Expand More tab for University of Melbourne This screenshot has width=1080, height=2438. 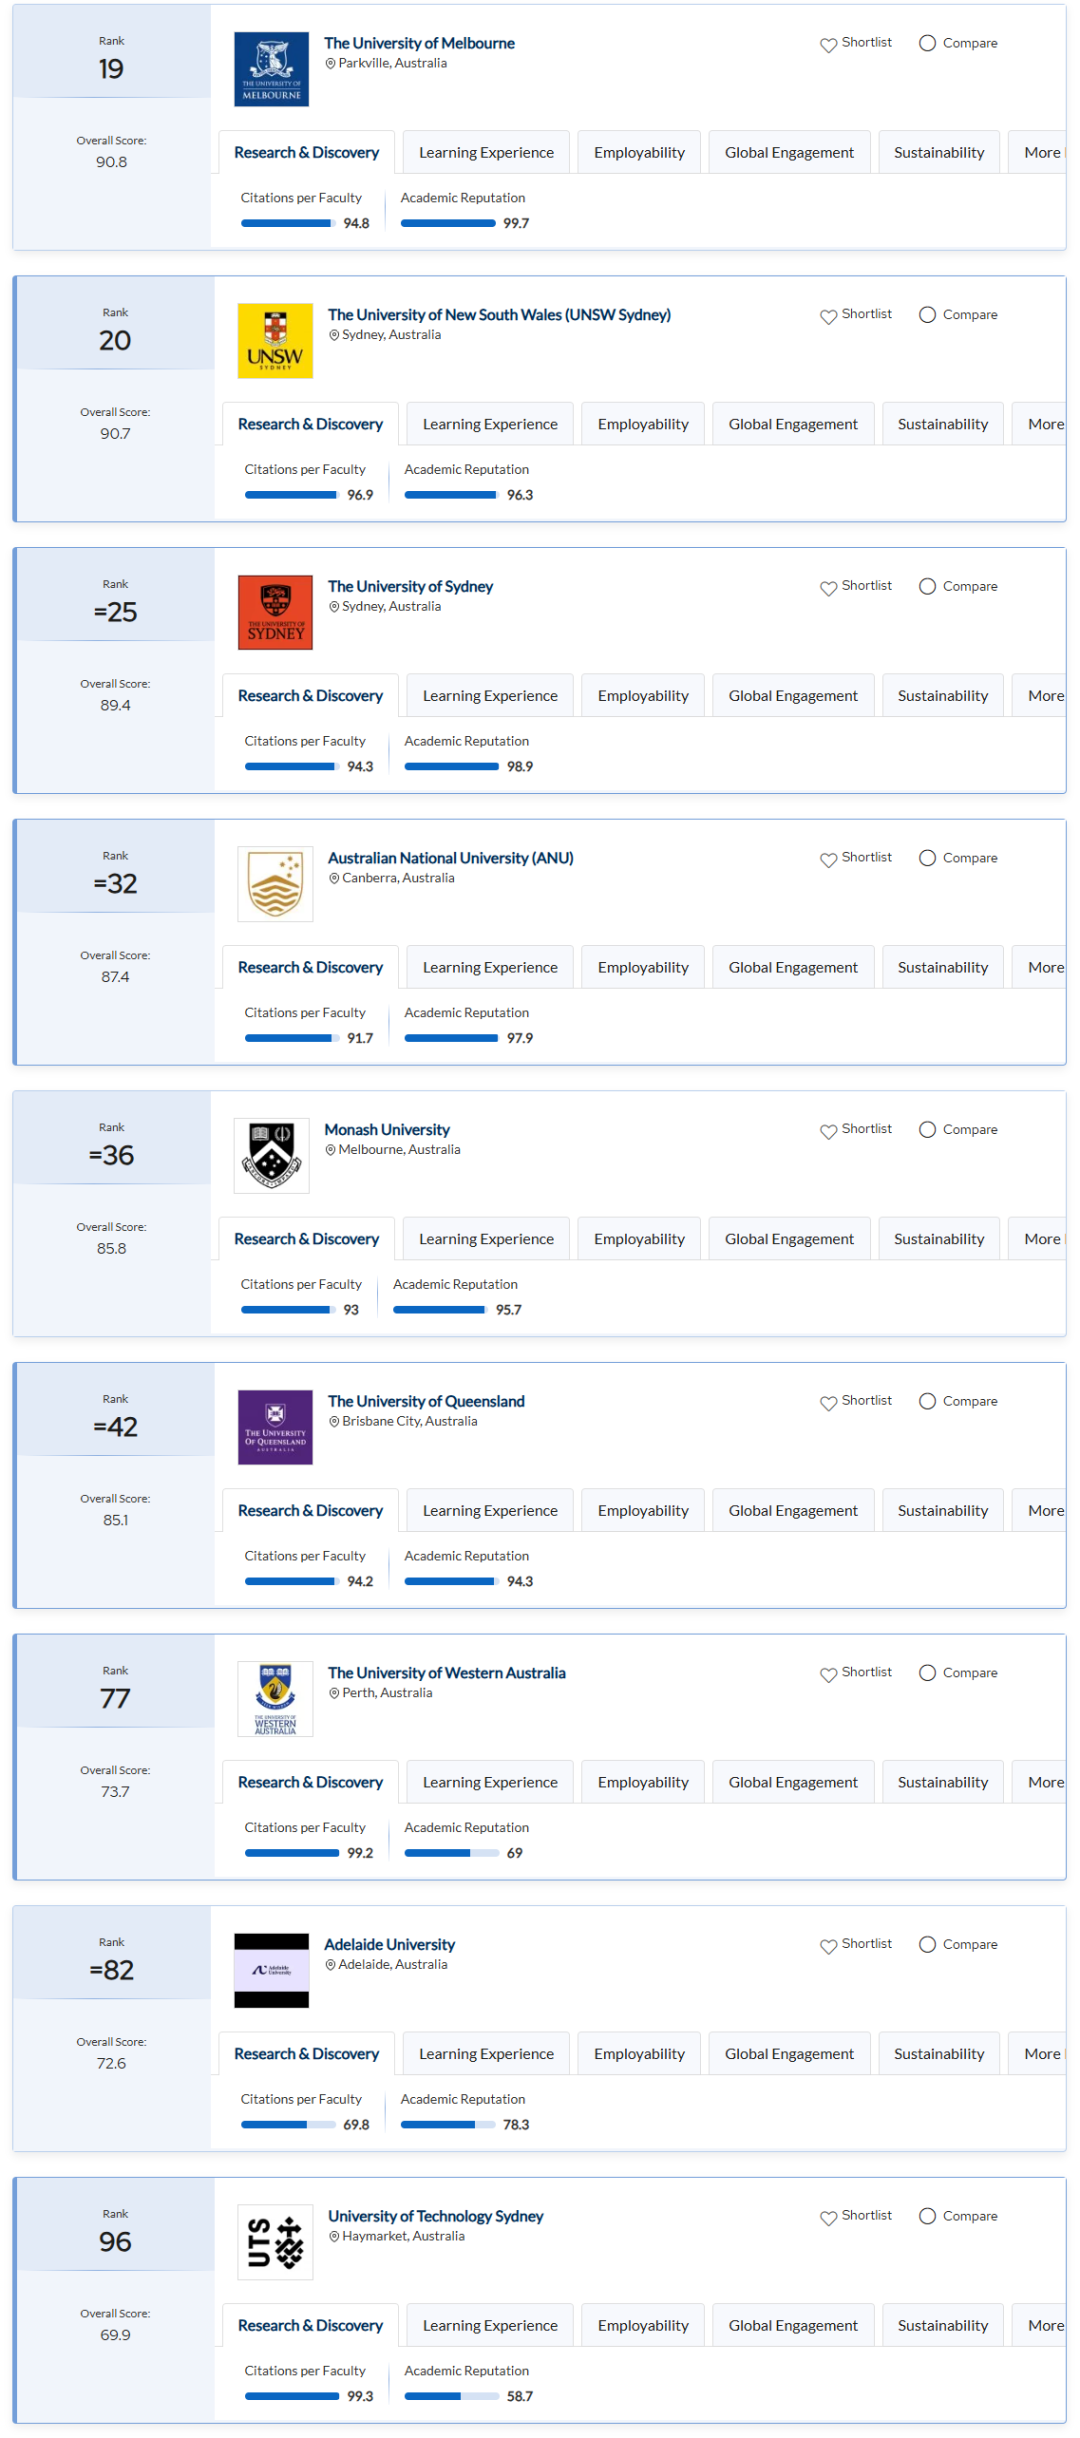[x=1040, y=152]
